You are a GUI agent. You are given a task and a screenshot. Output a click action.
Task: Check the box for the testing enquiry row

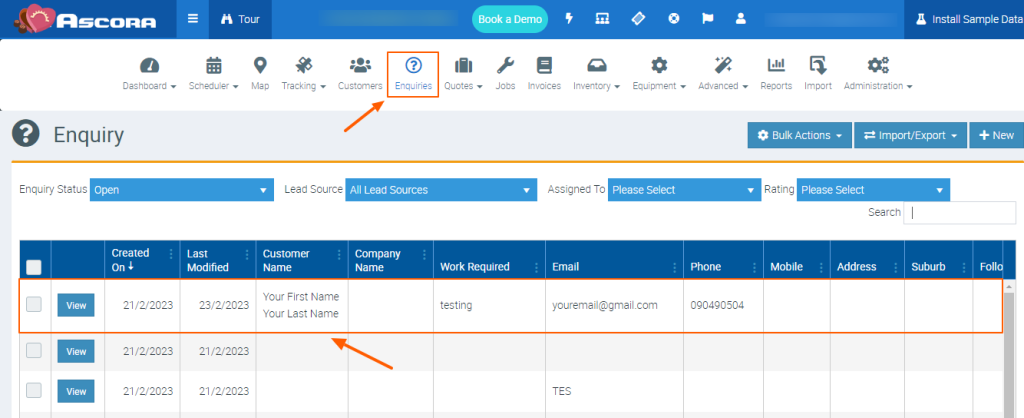pos(34,305)
